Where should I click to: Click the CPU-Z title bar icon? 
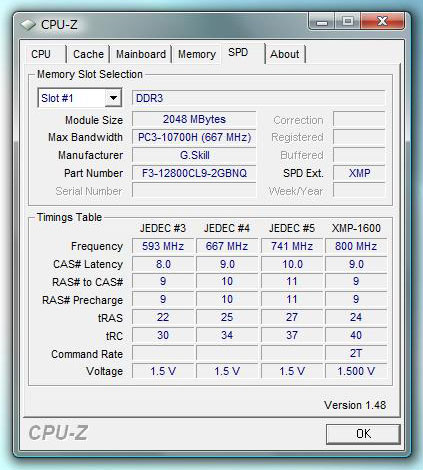point(28,25)
